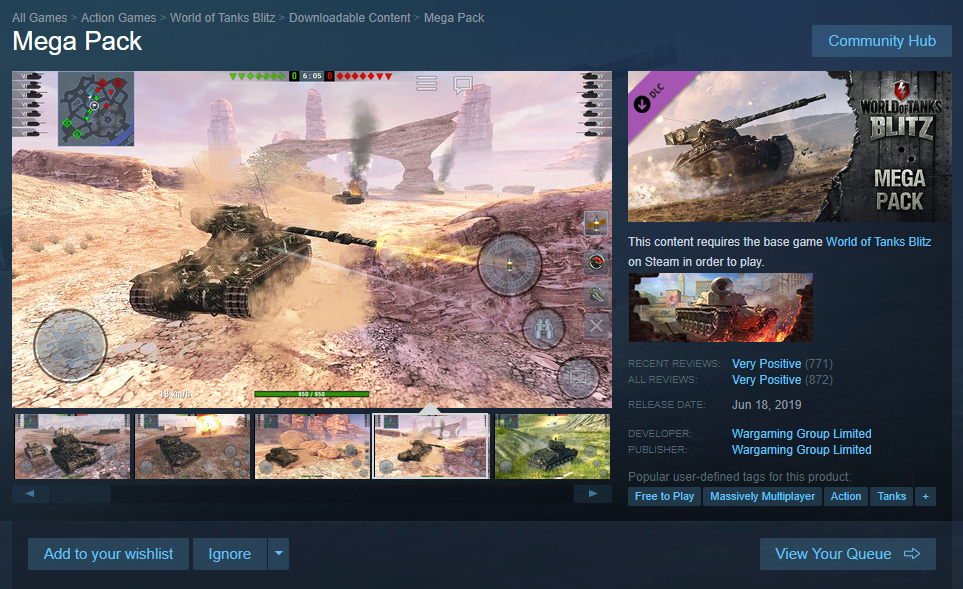Open publisher Wargaming Group Limited link

coord(801,450)
